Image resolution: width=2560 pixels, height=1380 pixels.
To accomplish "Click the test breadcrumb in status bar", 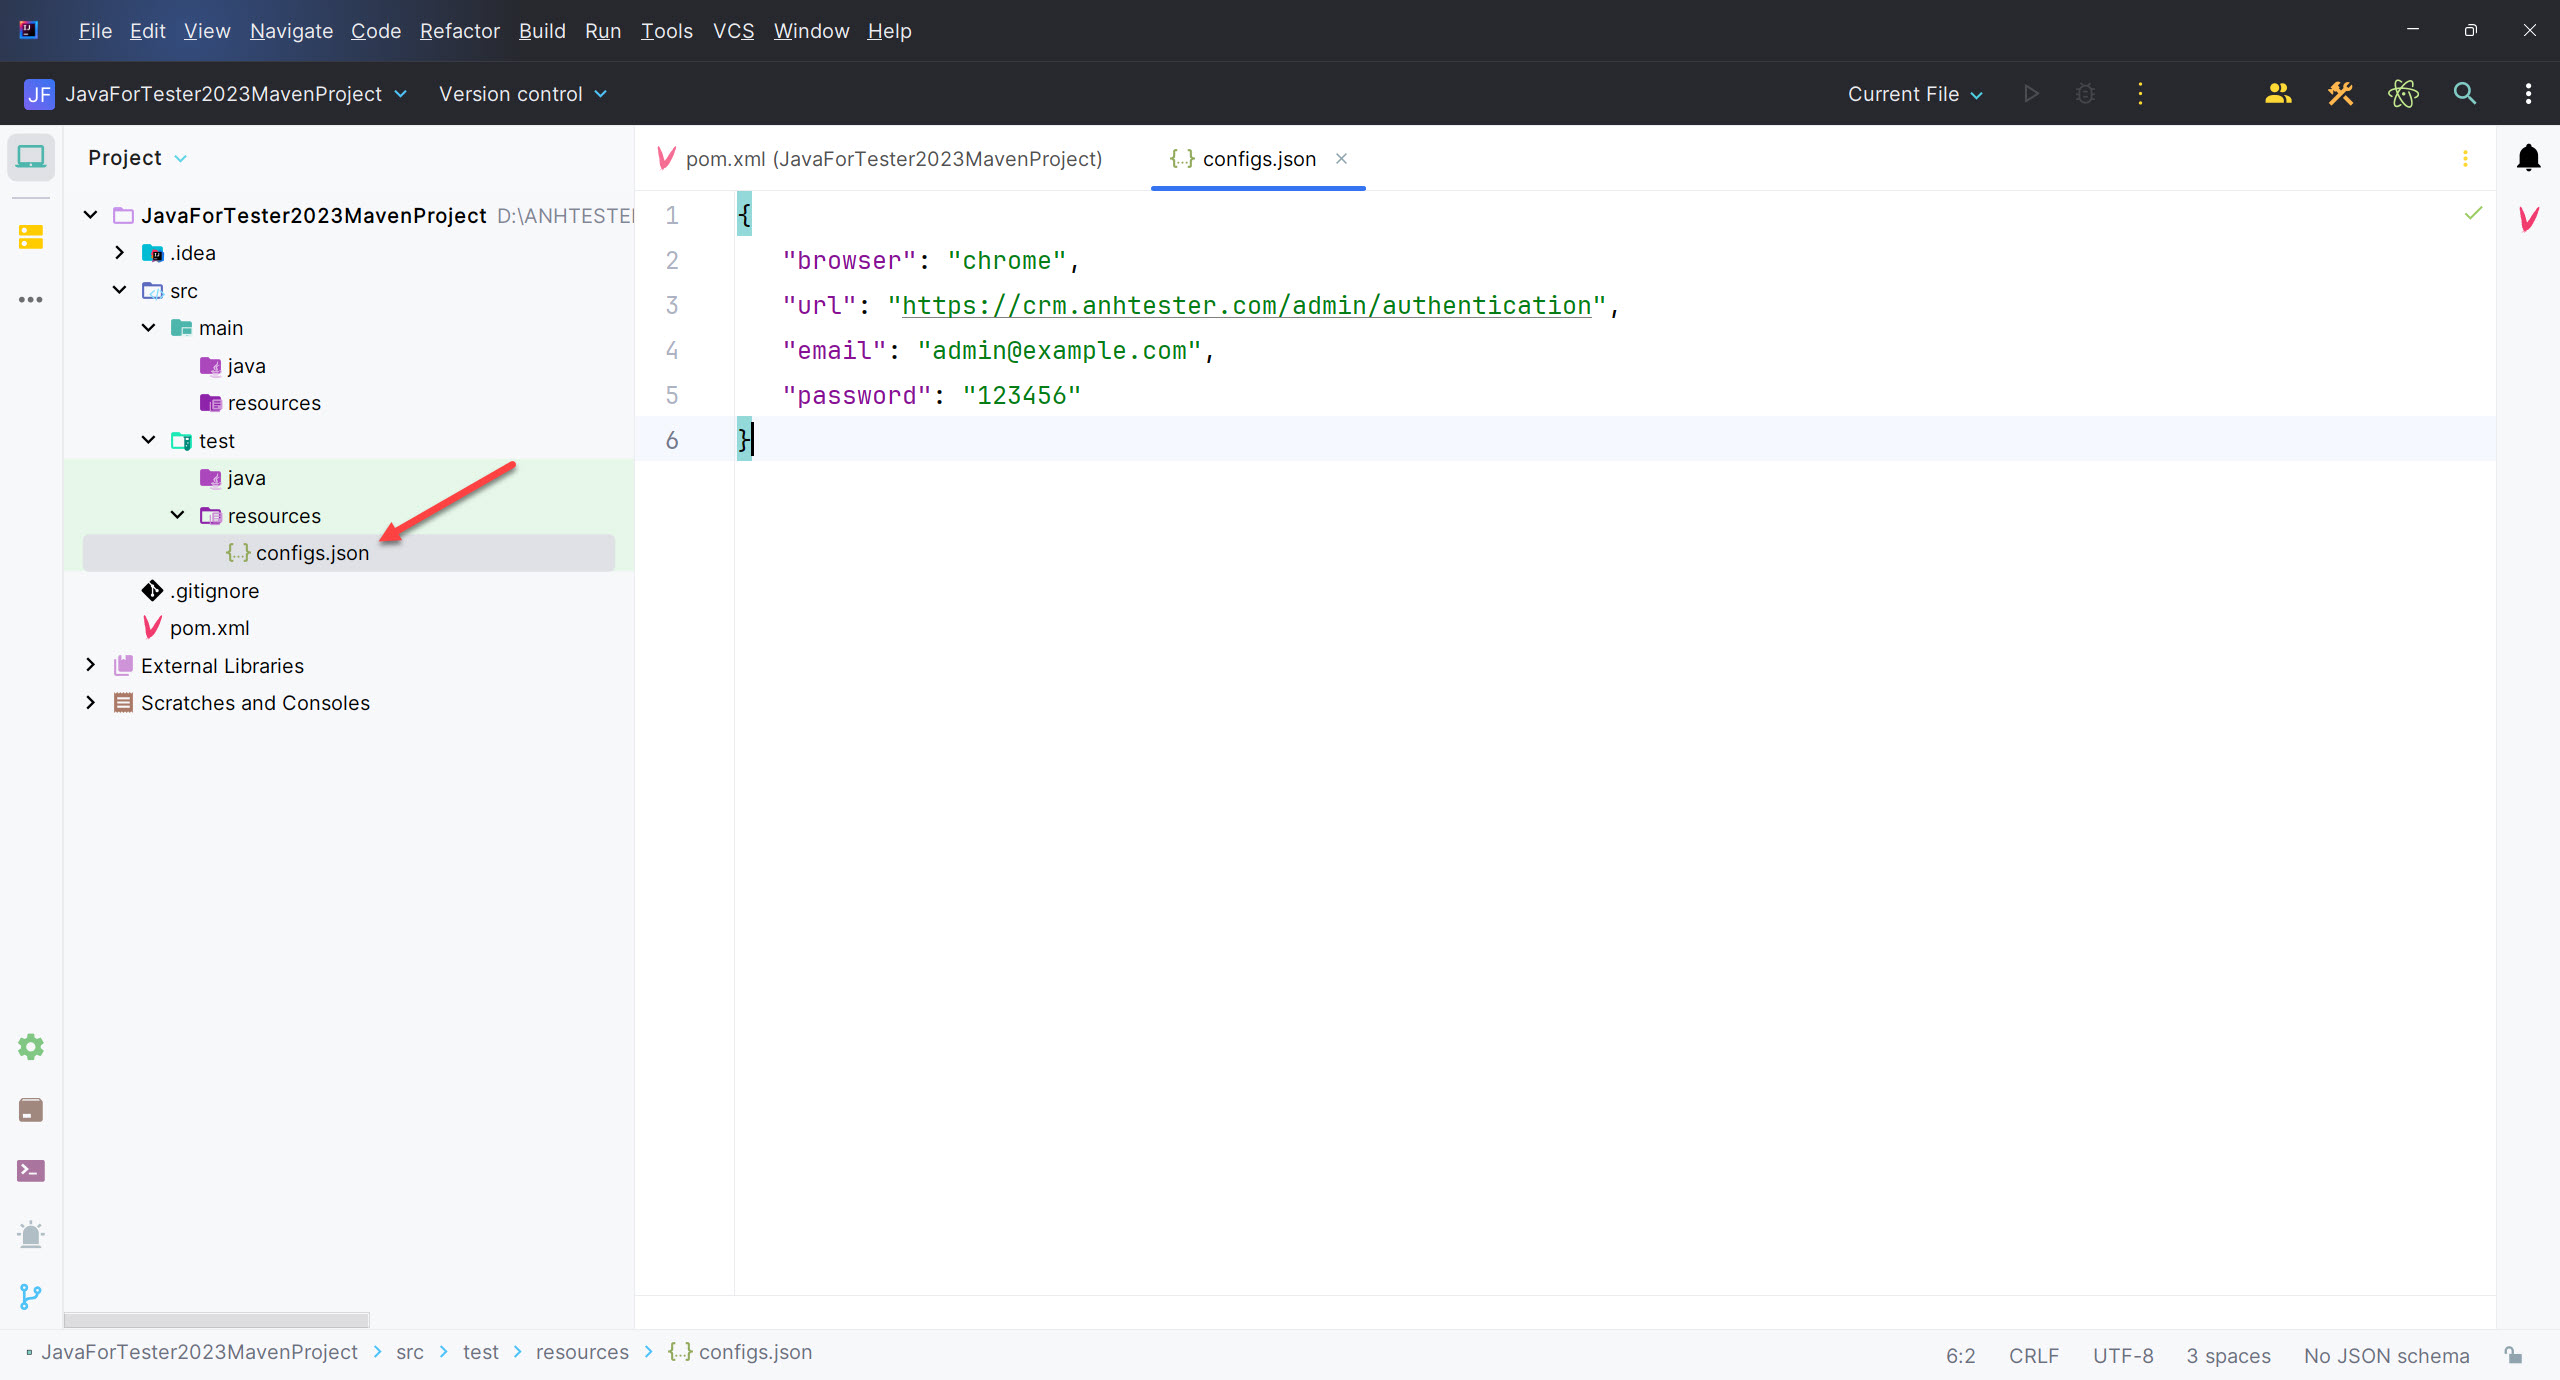I will [480, 1352].
